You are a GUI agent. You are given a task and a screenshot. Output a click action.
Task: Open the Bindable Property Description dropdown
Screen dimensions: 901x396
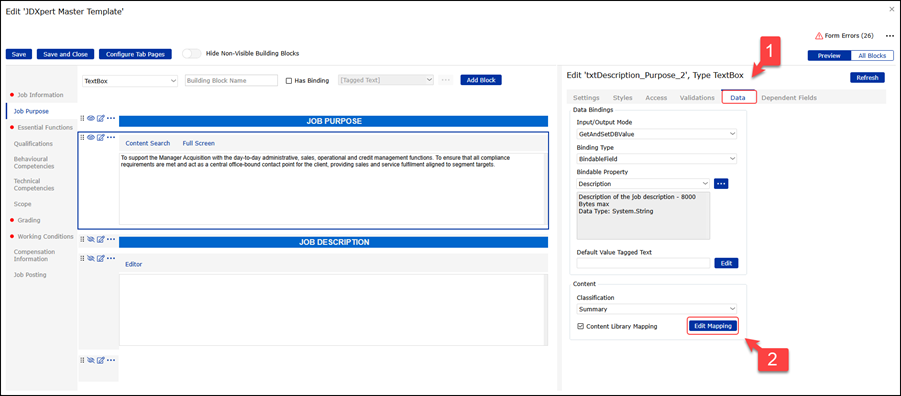pyautogui.click(x=644, y=183)
